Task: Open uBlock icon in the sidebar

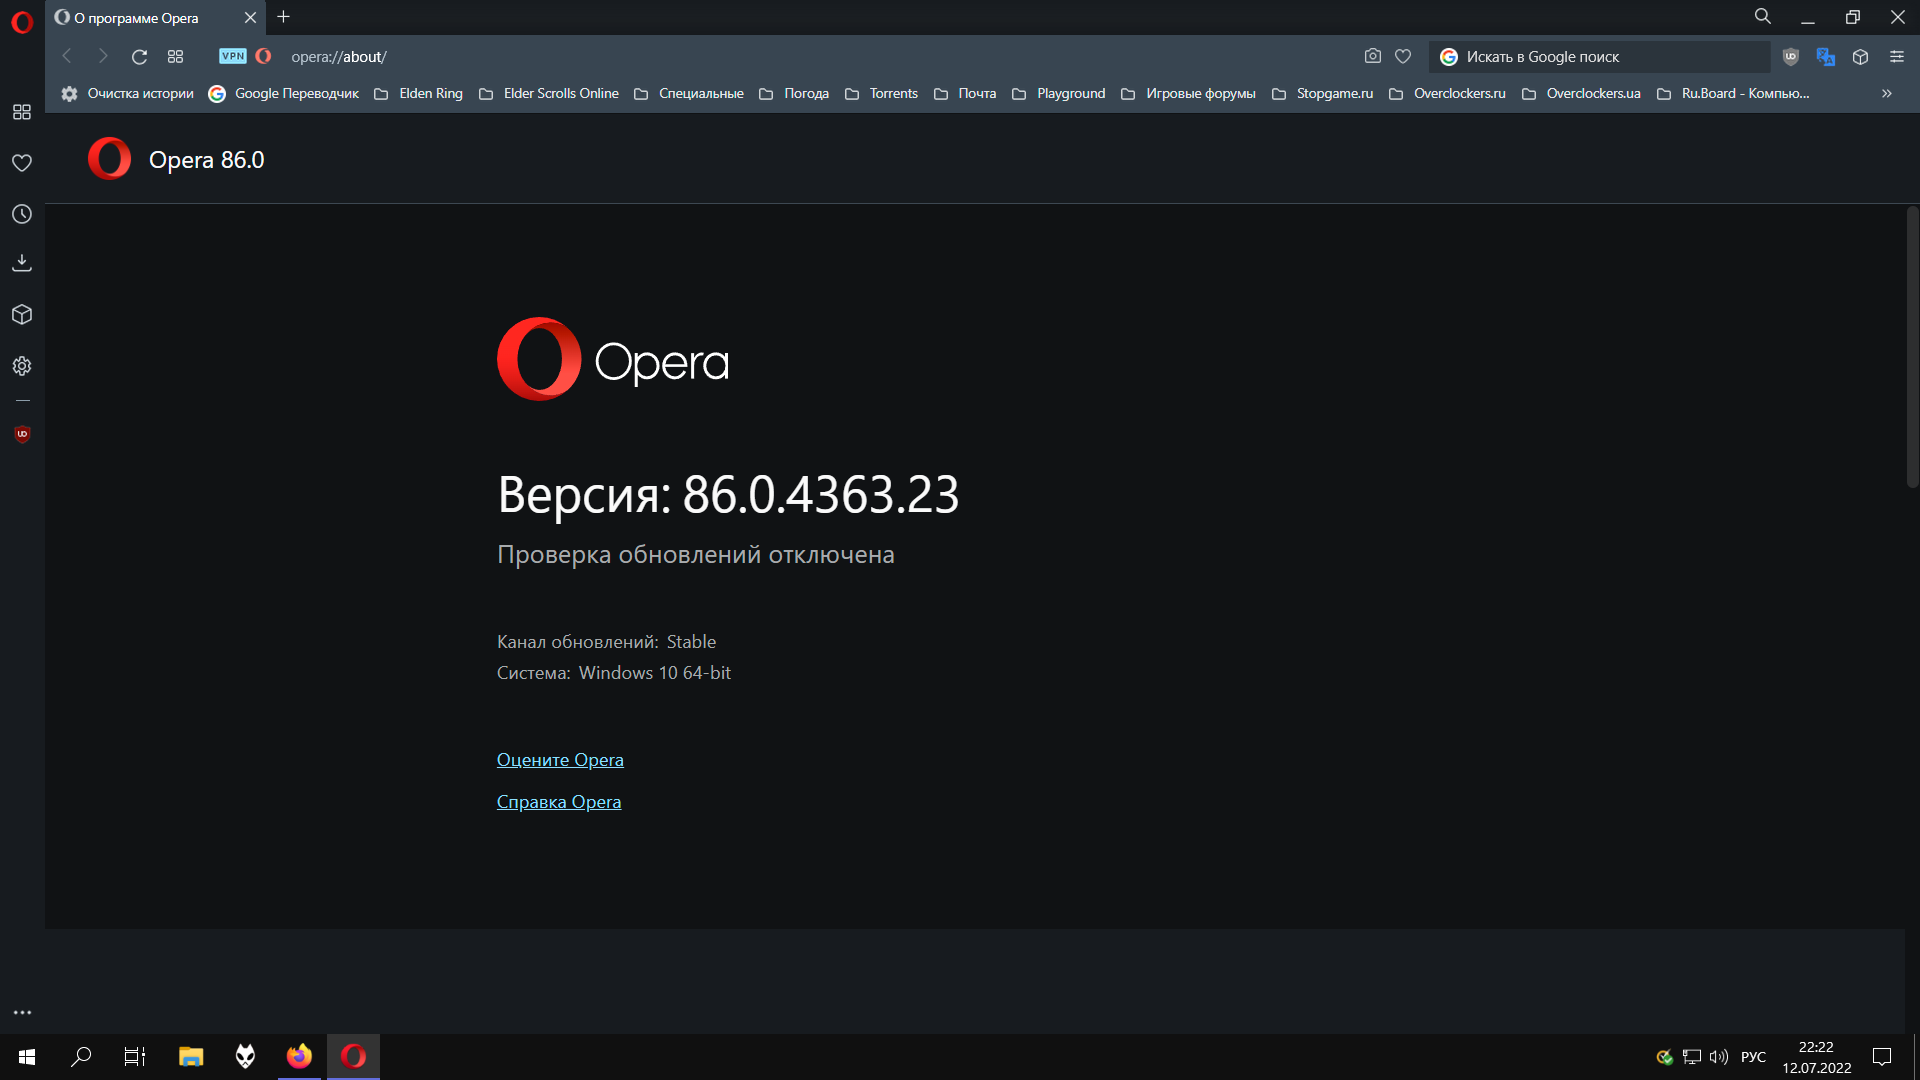Action: pyautogui.click(x=22, y=434)
